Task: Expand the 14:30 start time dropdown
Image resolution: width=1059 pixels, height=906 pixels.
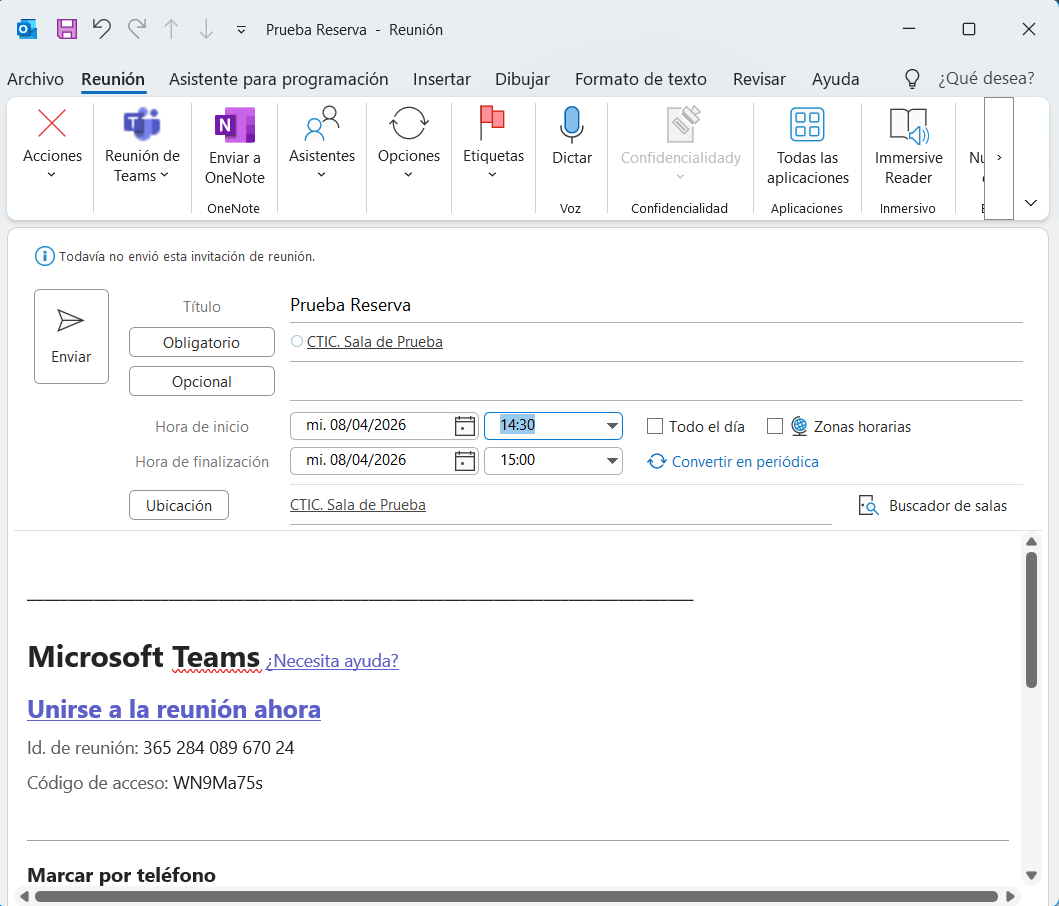Action: (x=611, y=426)
